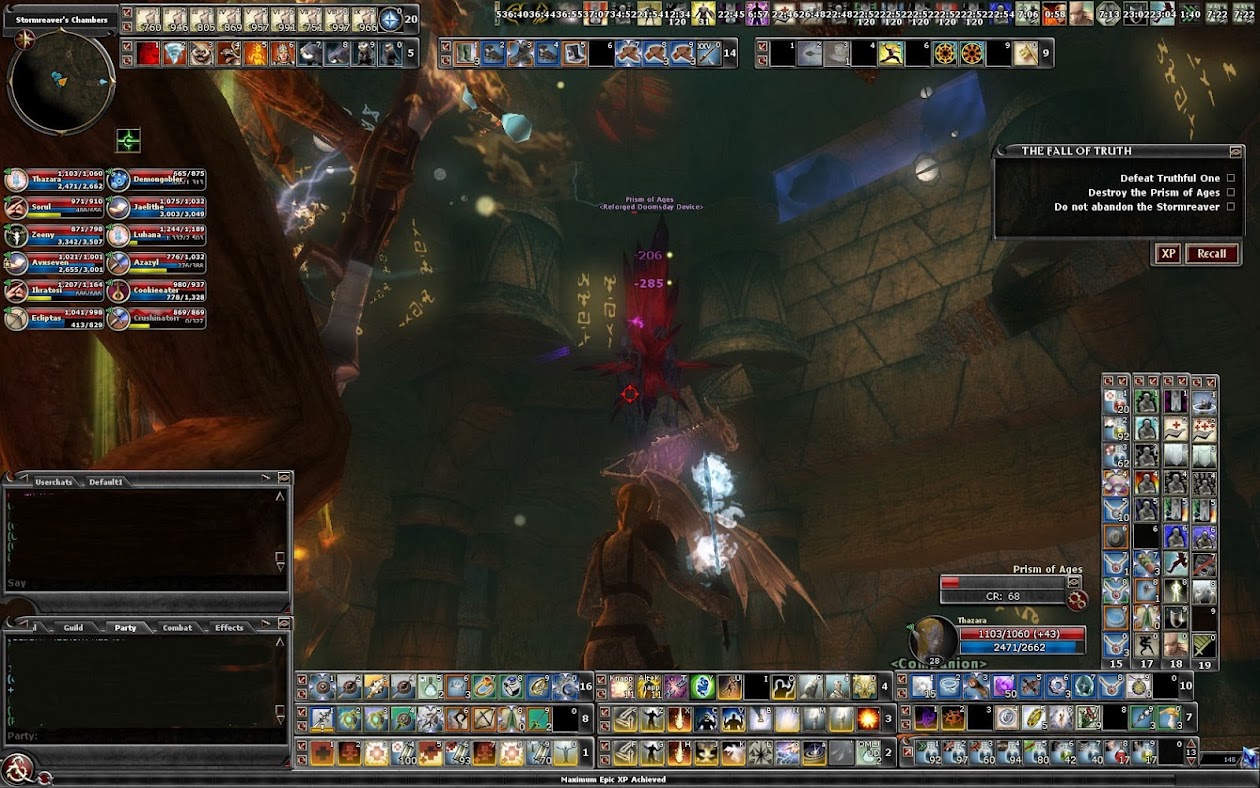Viewport: 1260px width, 788px height.
Task: Click the XP button in quest panel
Action: [1168, 253]
